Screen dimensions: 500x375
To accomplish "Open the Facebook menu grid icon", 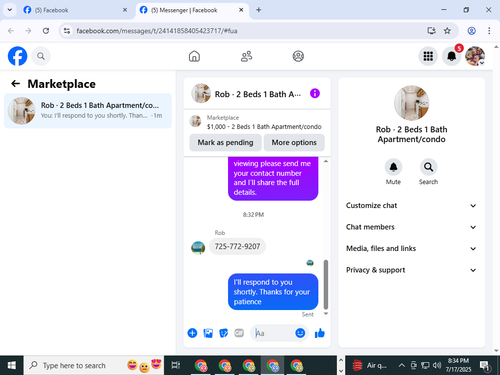I will pyautogui.click(x=428, y=56).
